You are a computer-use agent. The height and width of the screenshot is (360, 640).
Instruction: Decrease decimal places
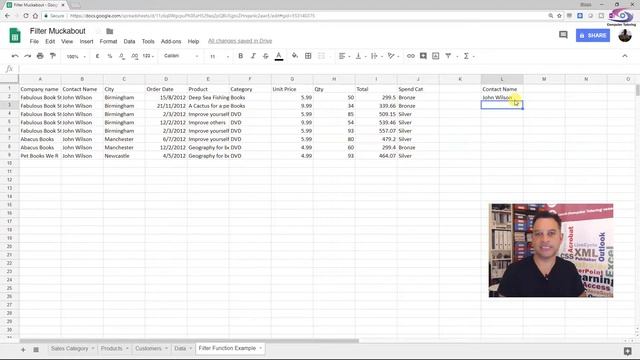pyautogui.click(x=122, y=56)
